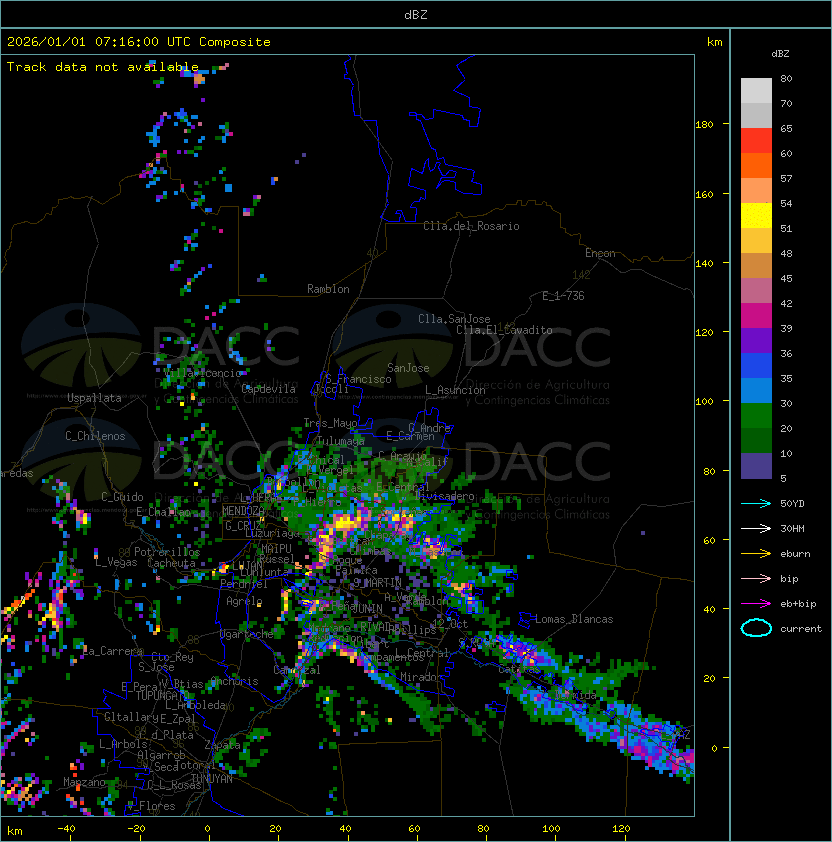Pick the 35 dBZ blue swatch
Image resolution: width=832 pixels, height=842 pixels.
coord(756,390)
